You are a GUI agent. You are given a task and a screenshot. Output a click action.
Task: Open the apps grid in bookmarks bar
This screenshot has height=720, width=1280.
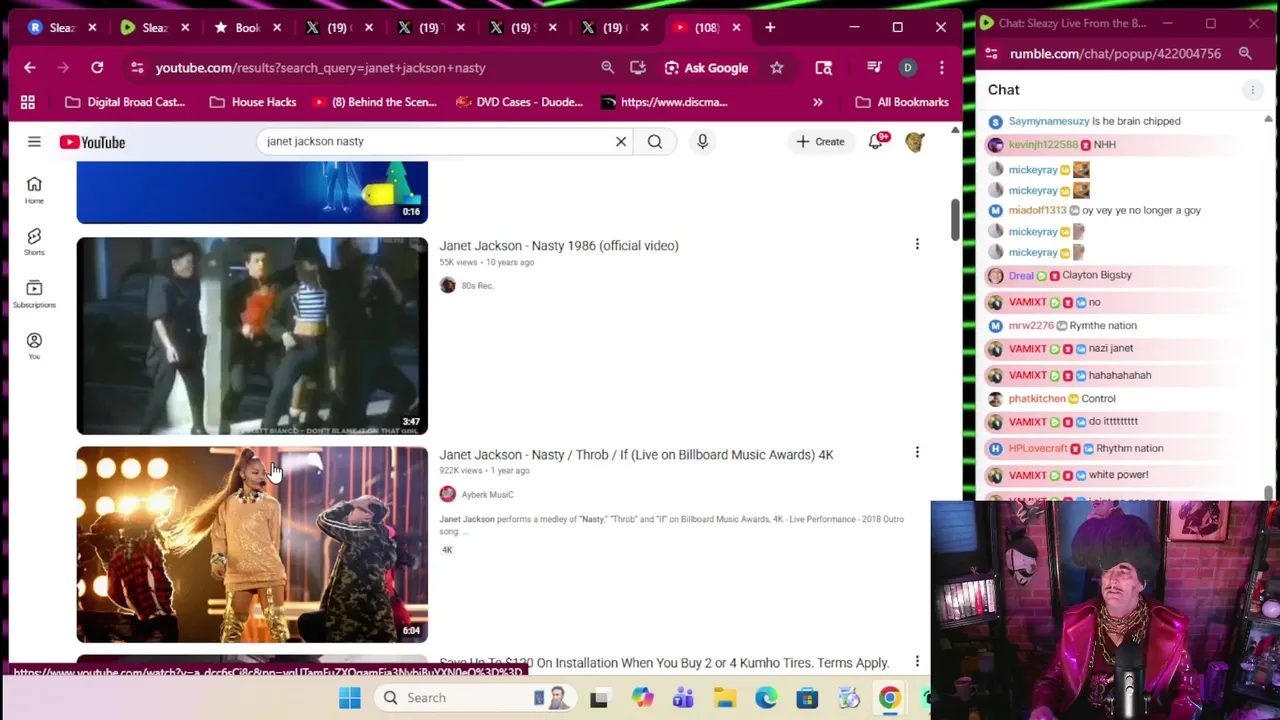pos(28,102)
